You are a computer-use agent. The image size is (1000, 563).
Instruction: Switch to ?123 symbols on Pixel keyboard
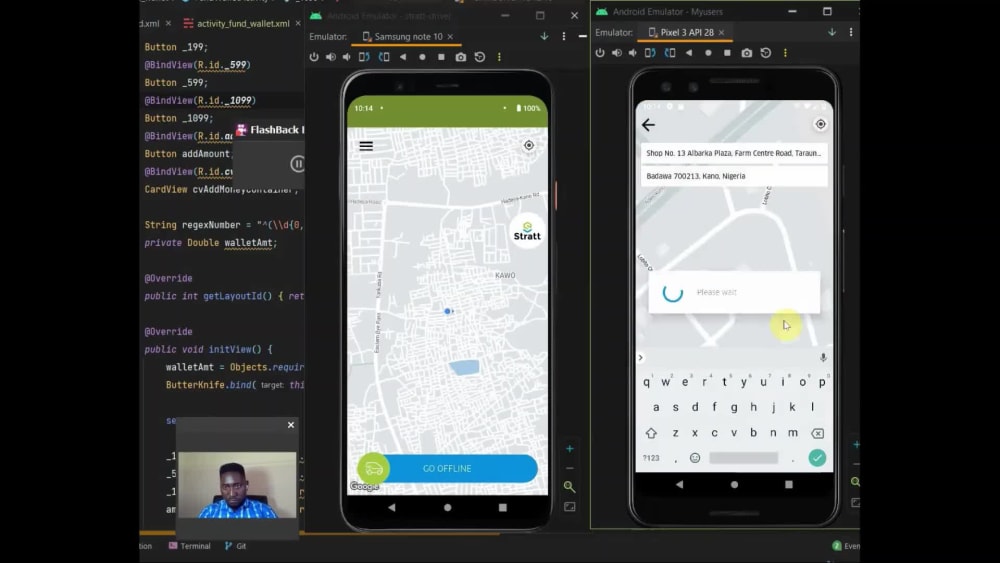[651, 458]
